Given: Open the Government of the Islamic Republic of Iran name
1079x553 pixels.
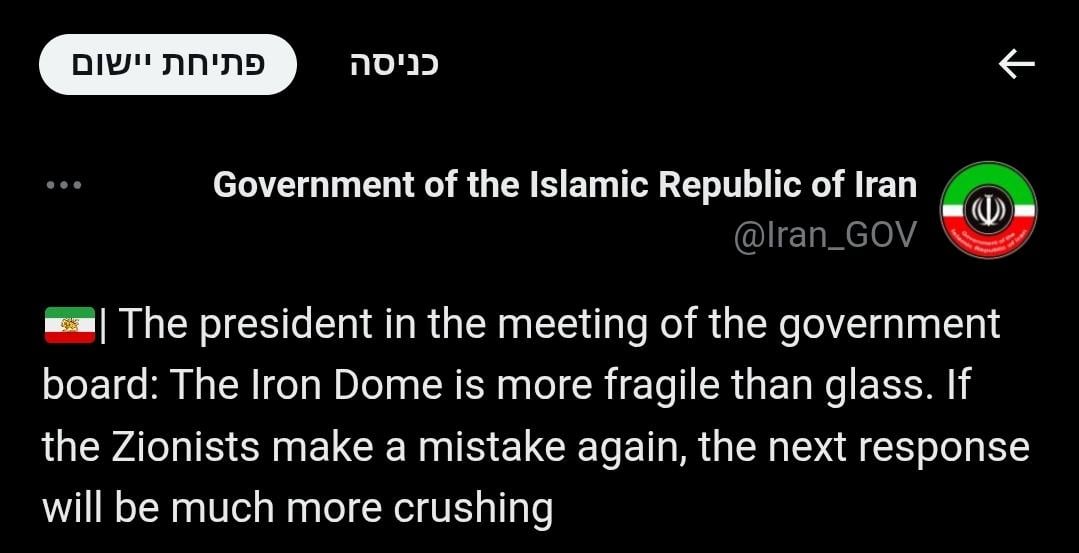Looking at the screenshot, I should point(565,185).
